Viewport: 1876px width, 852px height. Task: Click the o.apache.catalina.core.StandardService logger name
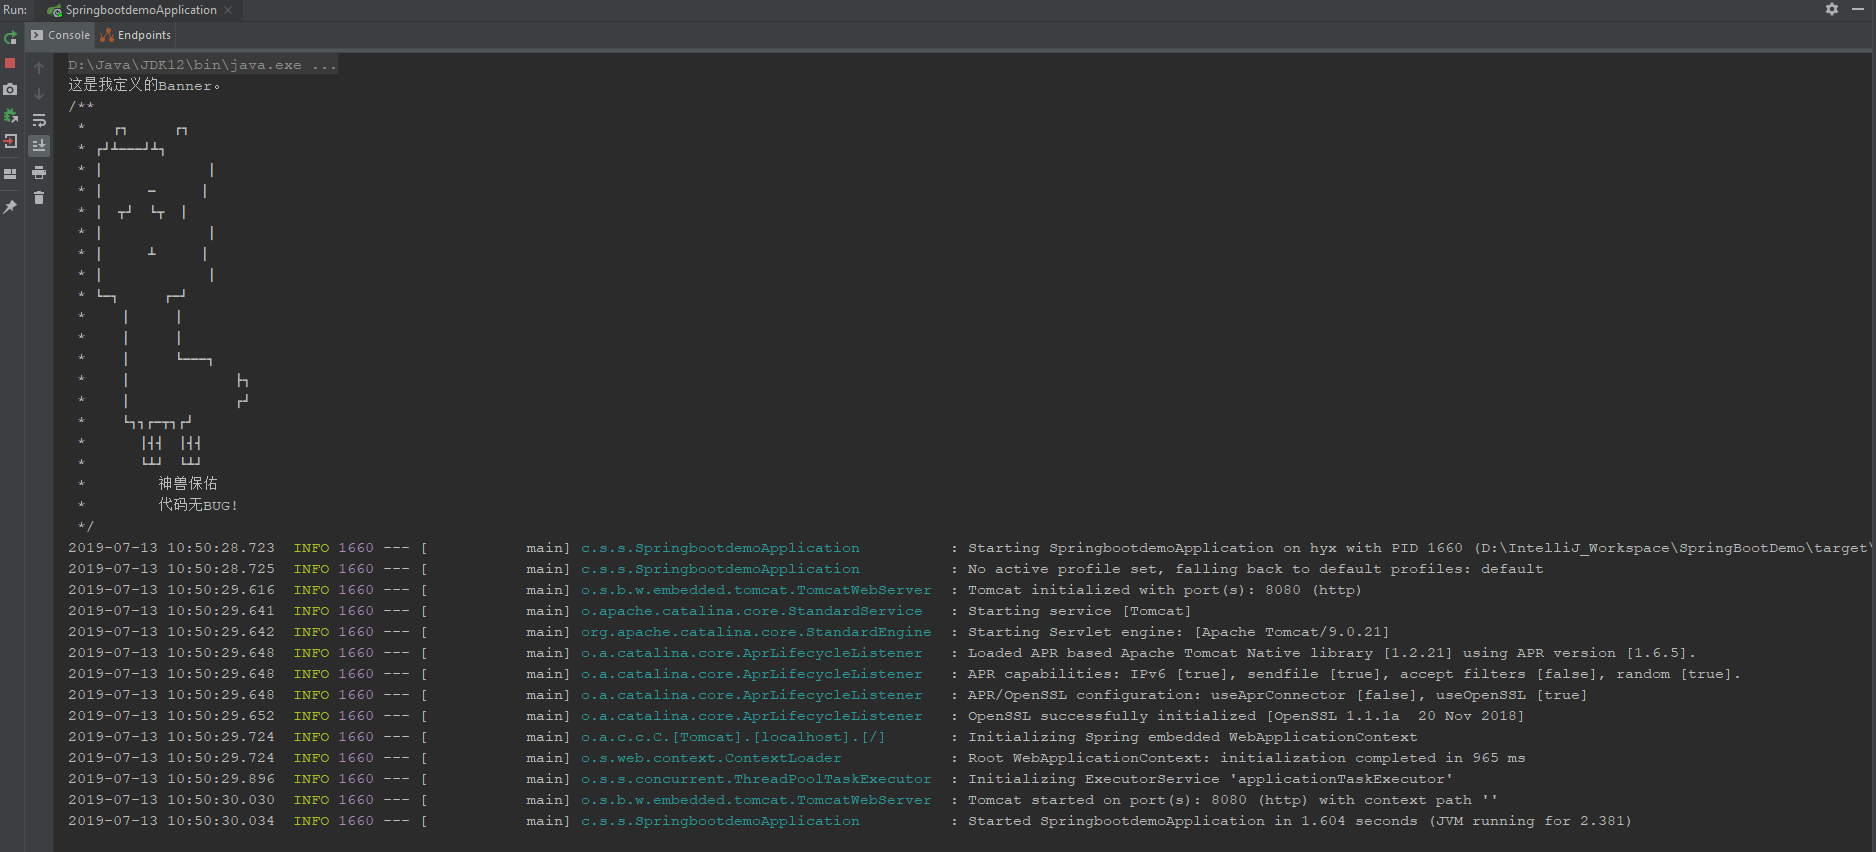click(x=752, y=611)
